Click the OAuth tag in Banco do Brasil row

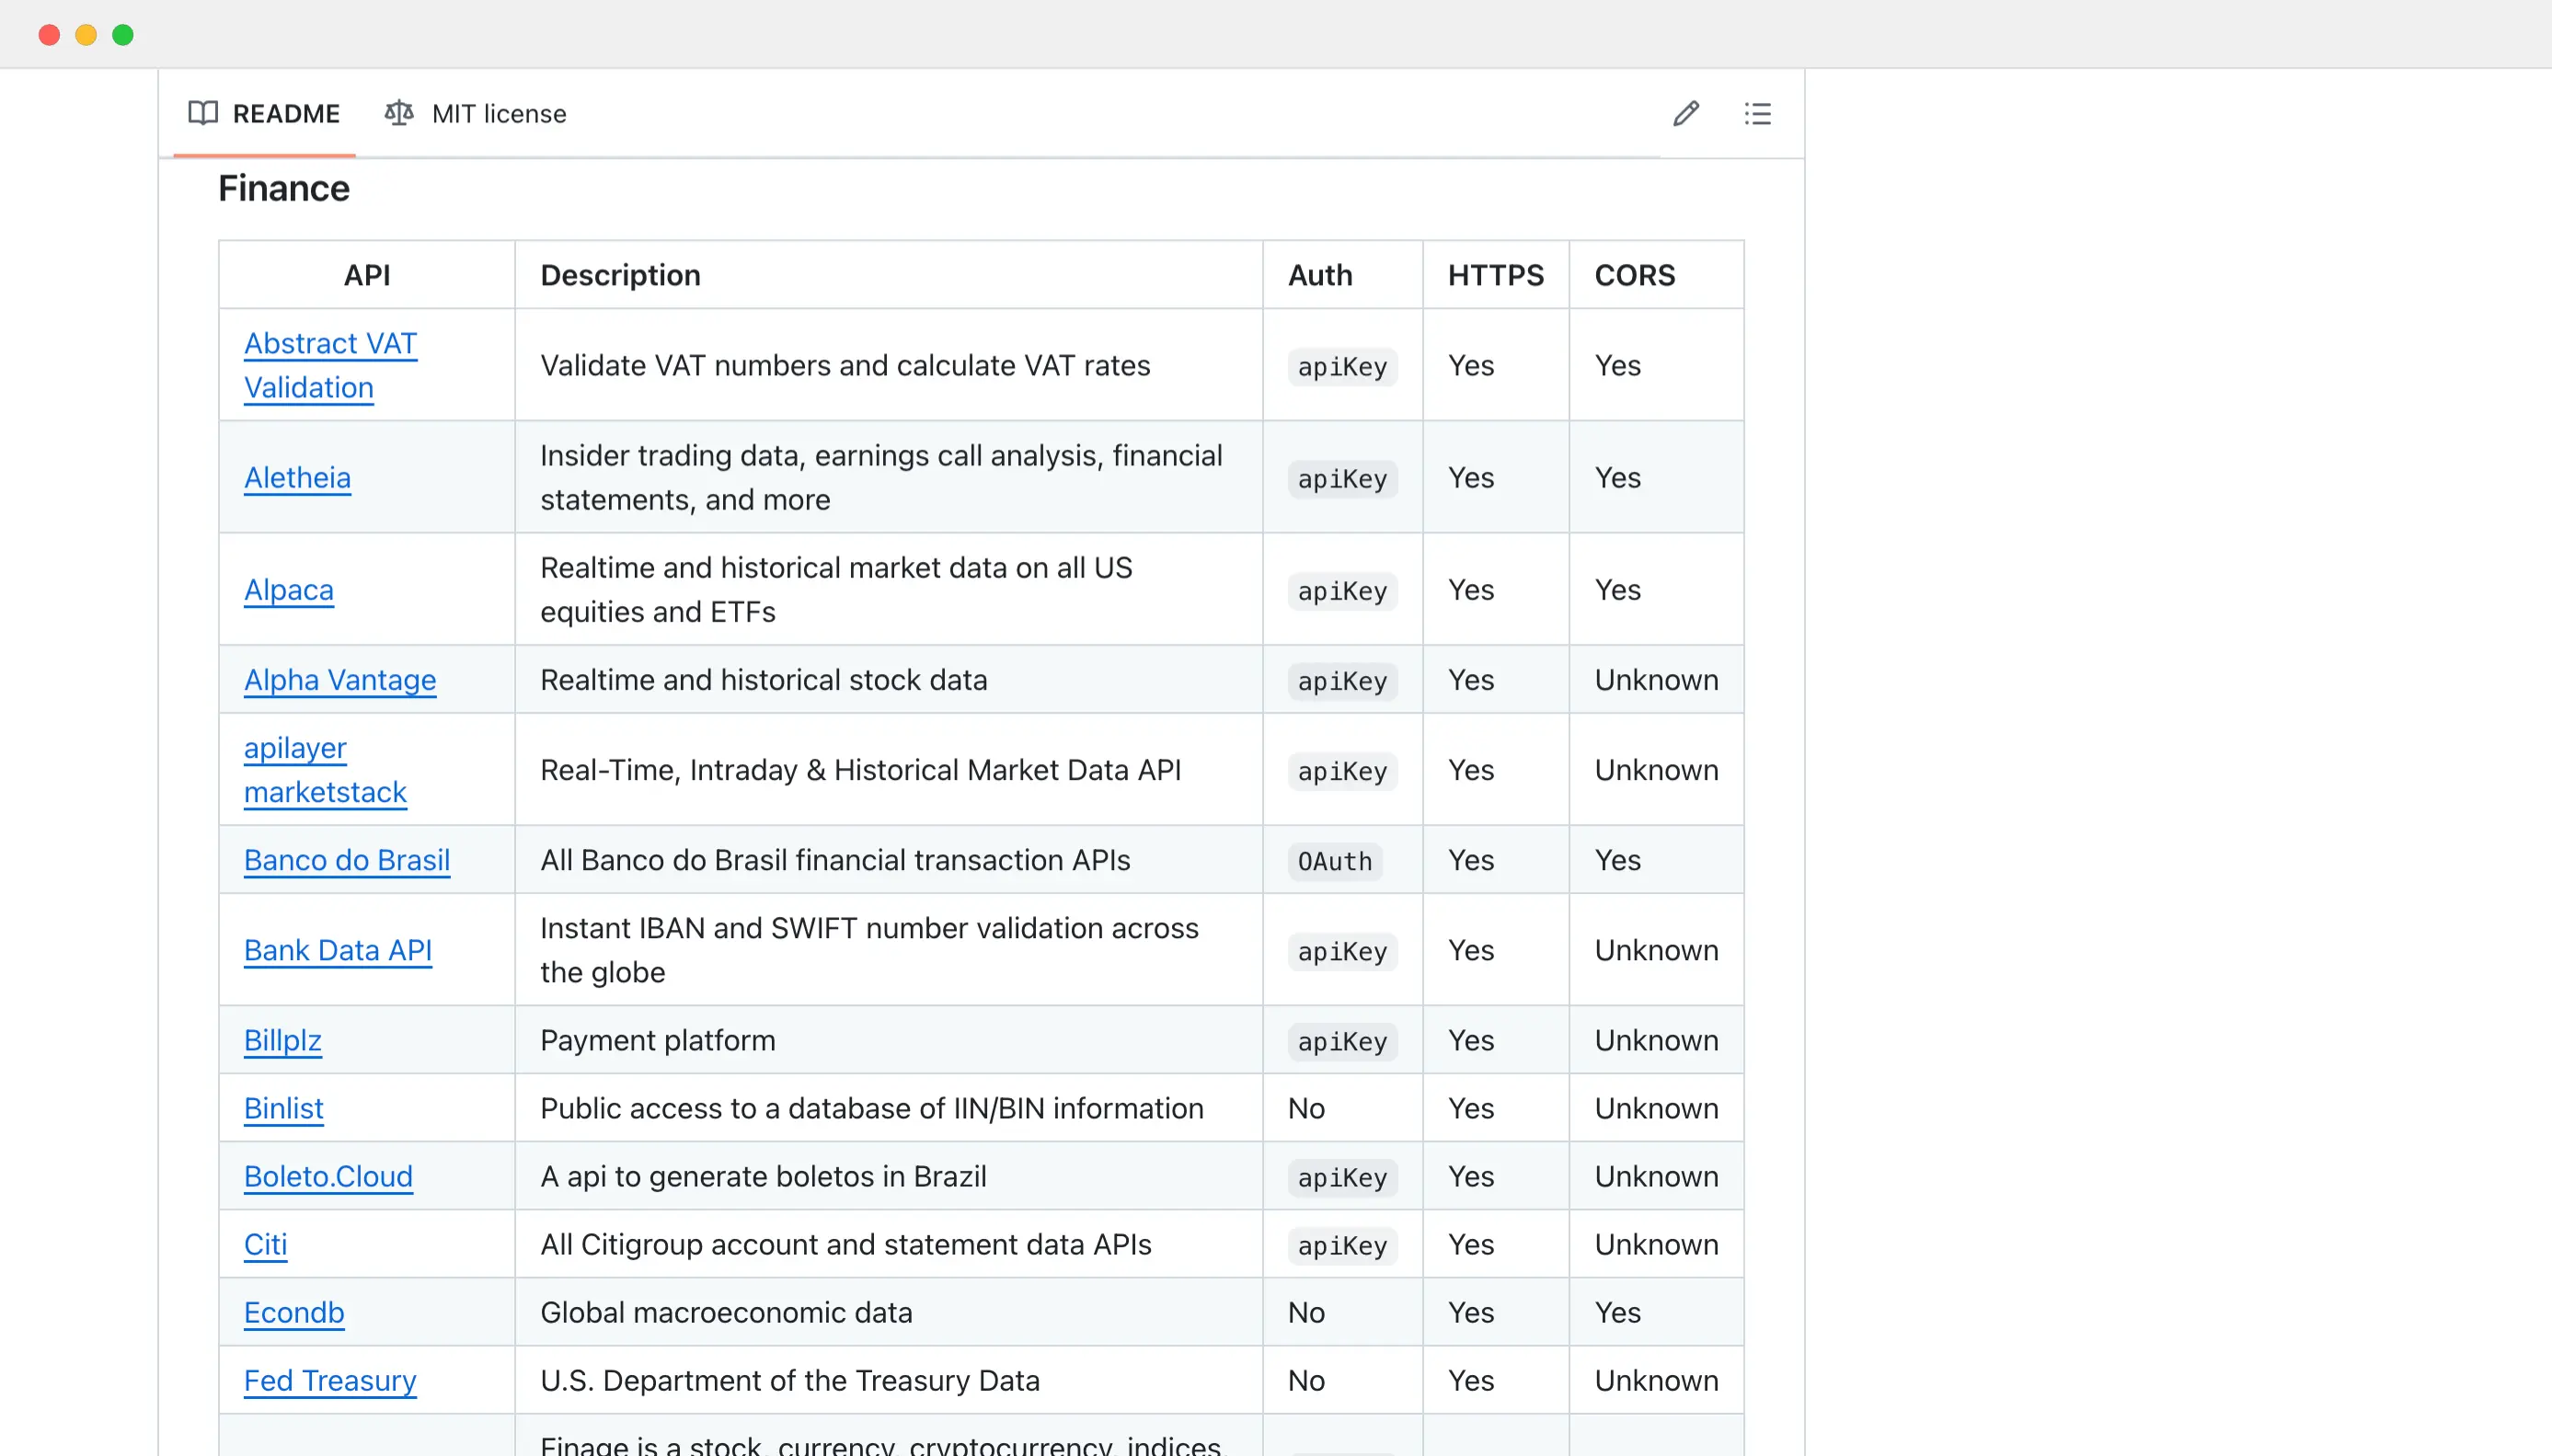tap(1335, 861)
